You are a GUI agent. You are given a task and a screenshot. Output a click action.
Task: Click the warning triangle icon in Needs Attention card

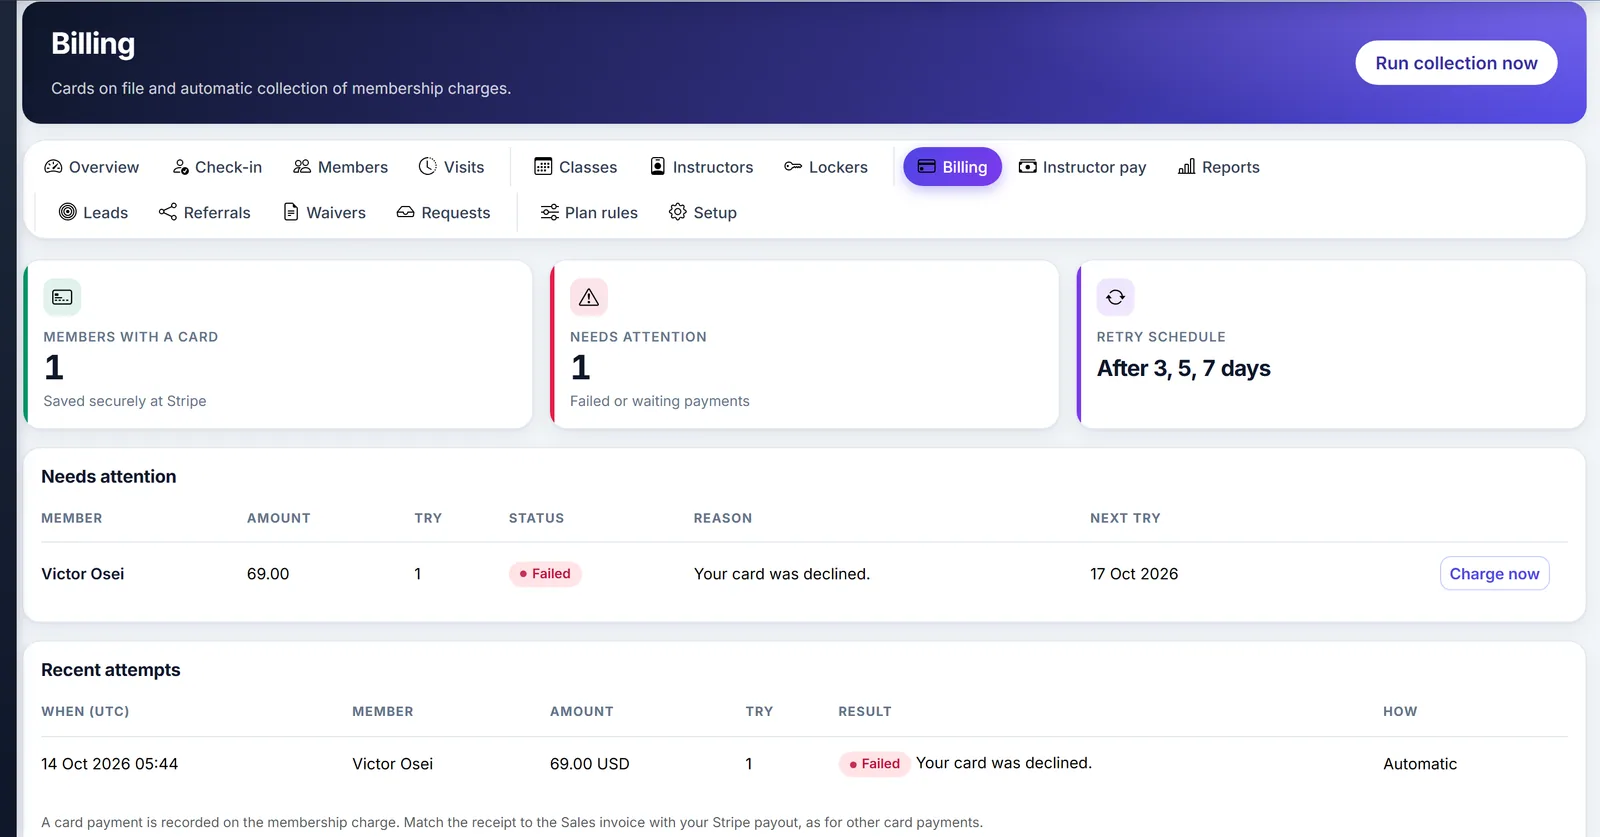(x=589, y=297)
